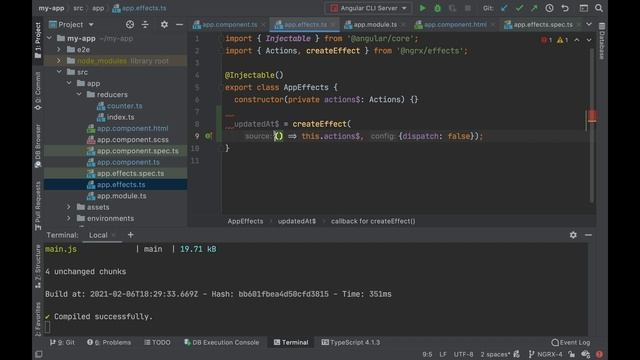The height and width of the screenshot is (360, 640).
Task: Click the gutter icon on line 9
Action: [x=208, y=136]
